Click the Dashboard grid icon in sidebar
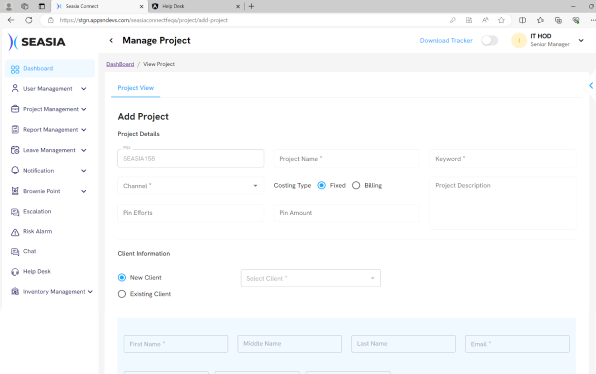 [x=15, y=69]
